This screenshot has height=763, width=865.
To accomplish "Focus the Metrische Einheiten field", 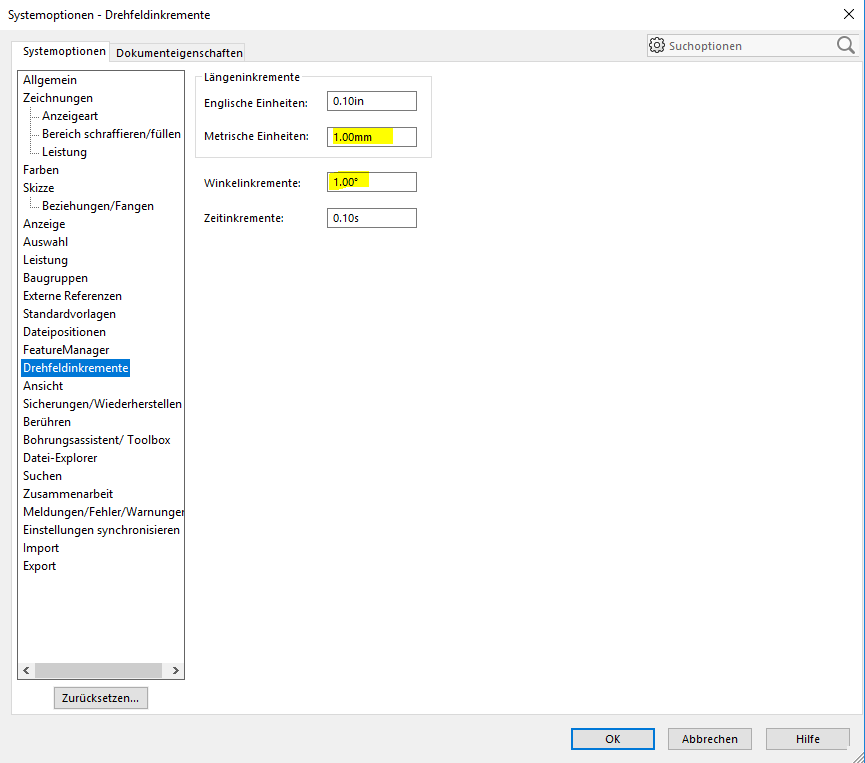I will point(371,137).
